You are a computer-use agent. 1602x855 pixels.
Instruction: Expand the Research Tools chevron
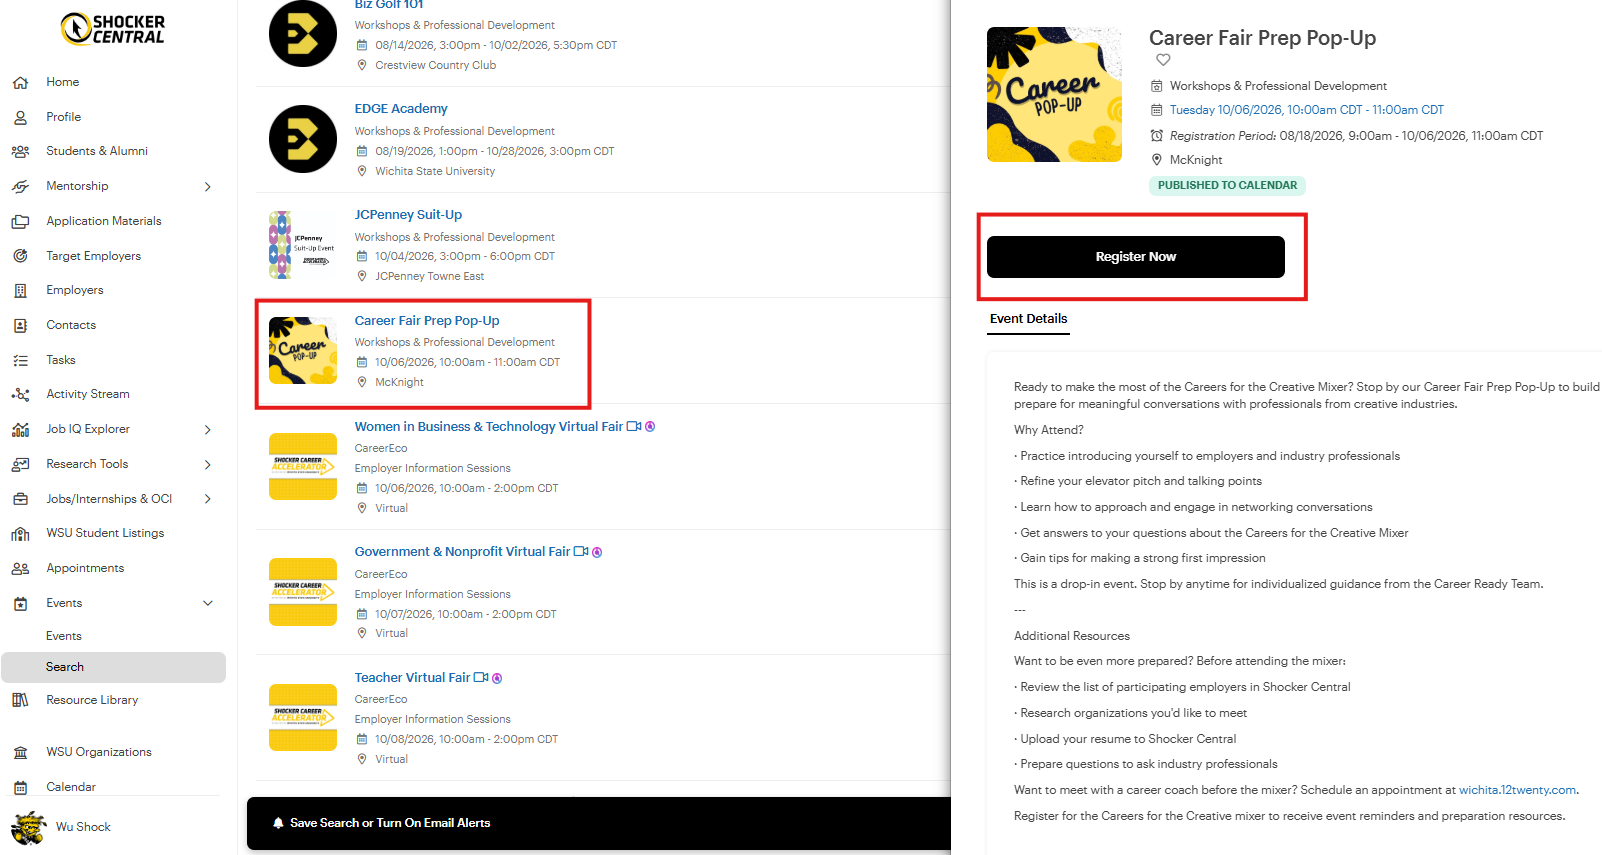pyautogui.click(x=208, y=465)
